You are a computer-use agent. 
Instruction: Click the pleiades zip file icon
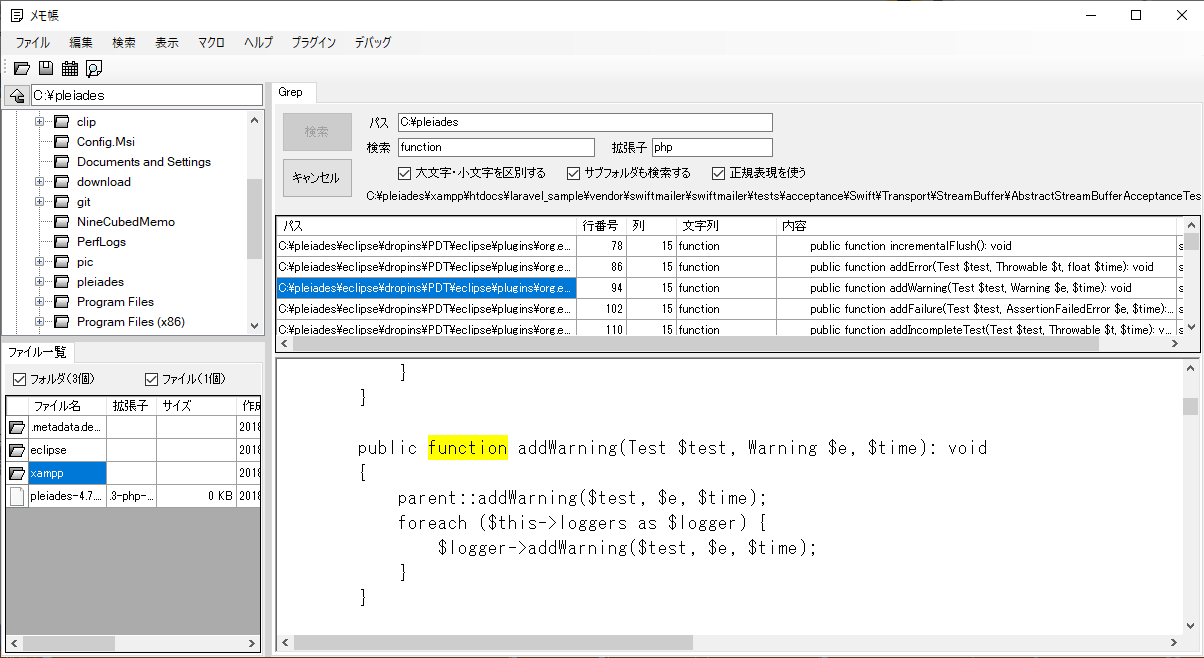click(x=17, y=496)
